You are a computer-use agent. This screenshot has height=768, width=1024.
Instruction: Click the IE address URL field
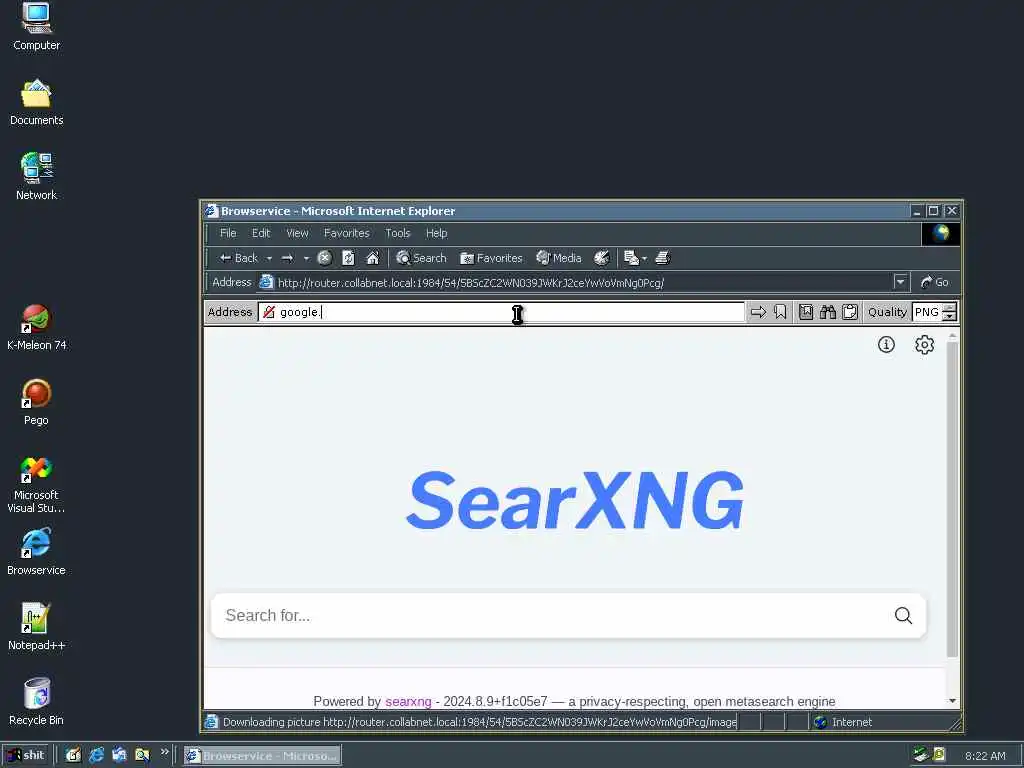575,282
